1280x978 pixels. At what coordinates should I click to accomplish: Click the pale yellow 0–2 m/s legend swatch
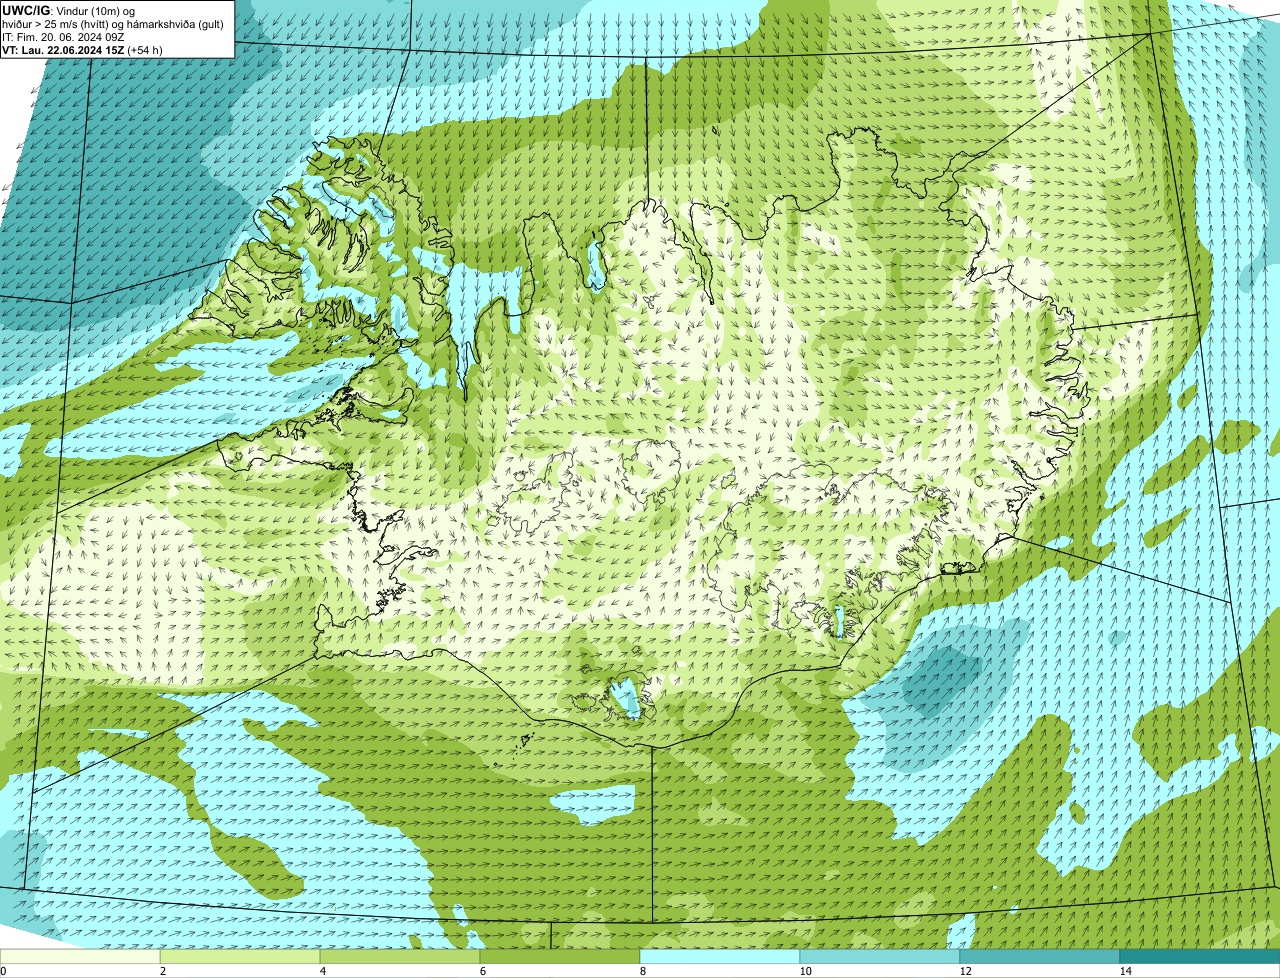80,956
